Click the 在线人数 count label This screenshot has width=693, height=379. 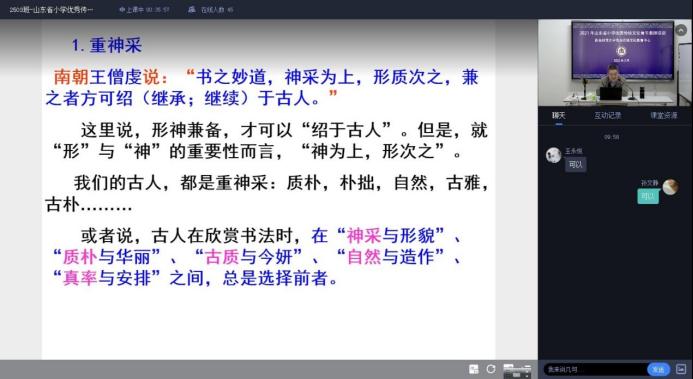(217, 9)
